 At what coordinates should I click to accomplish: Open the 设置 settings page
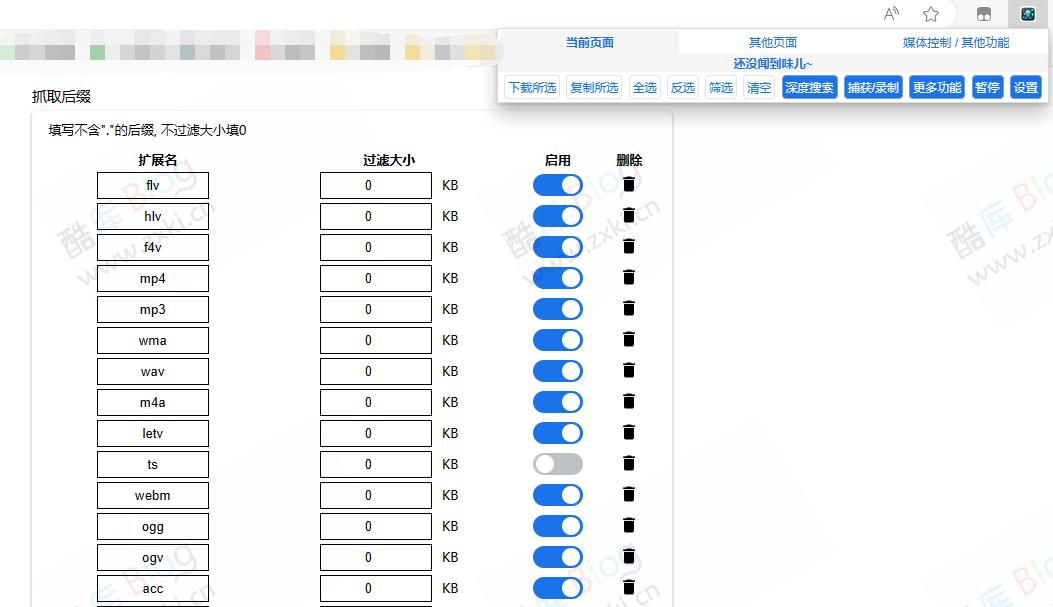coord(1026,87)
